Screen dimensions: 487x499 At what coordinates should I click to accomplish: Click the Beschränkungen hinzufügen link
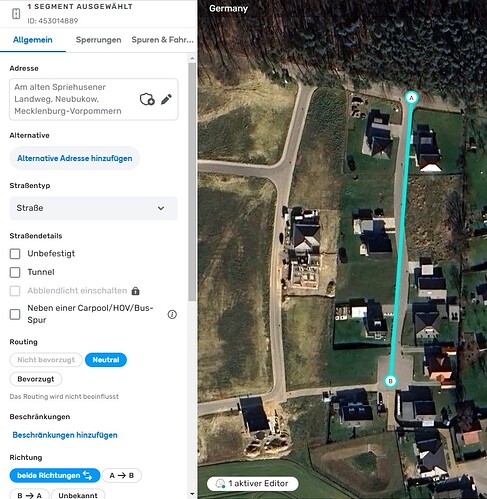coord(65,435)
